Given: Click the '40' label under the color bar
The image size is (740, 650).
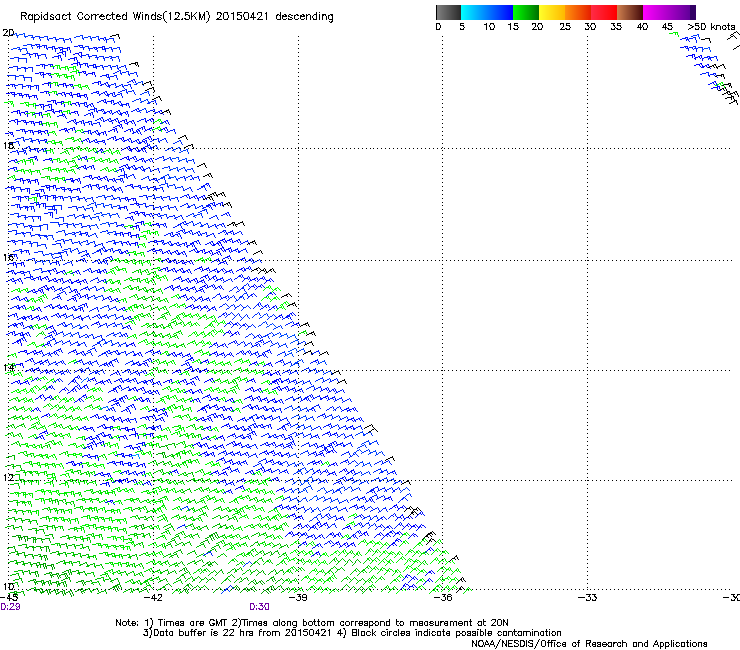Looking at the screenshot, I should pyautogui.click(x=642, y=26).
